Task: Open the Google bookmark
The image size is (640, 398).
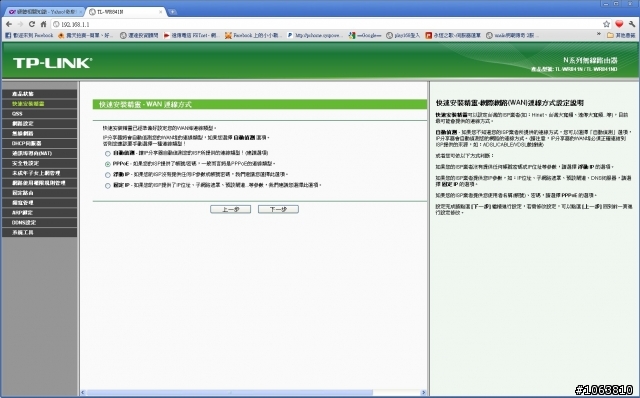Action: [x=364, y=36]
